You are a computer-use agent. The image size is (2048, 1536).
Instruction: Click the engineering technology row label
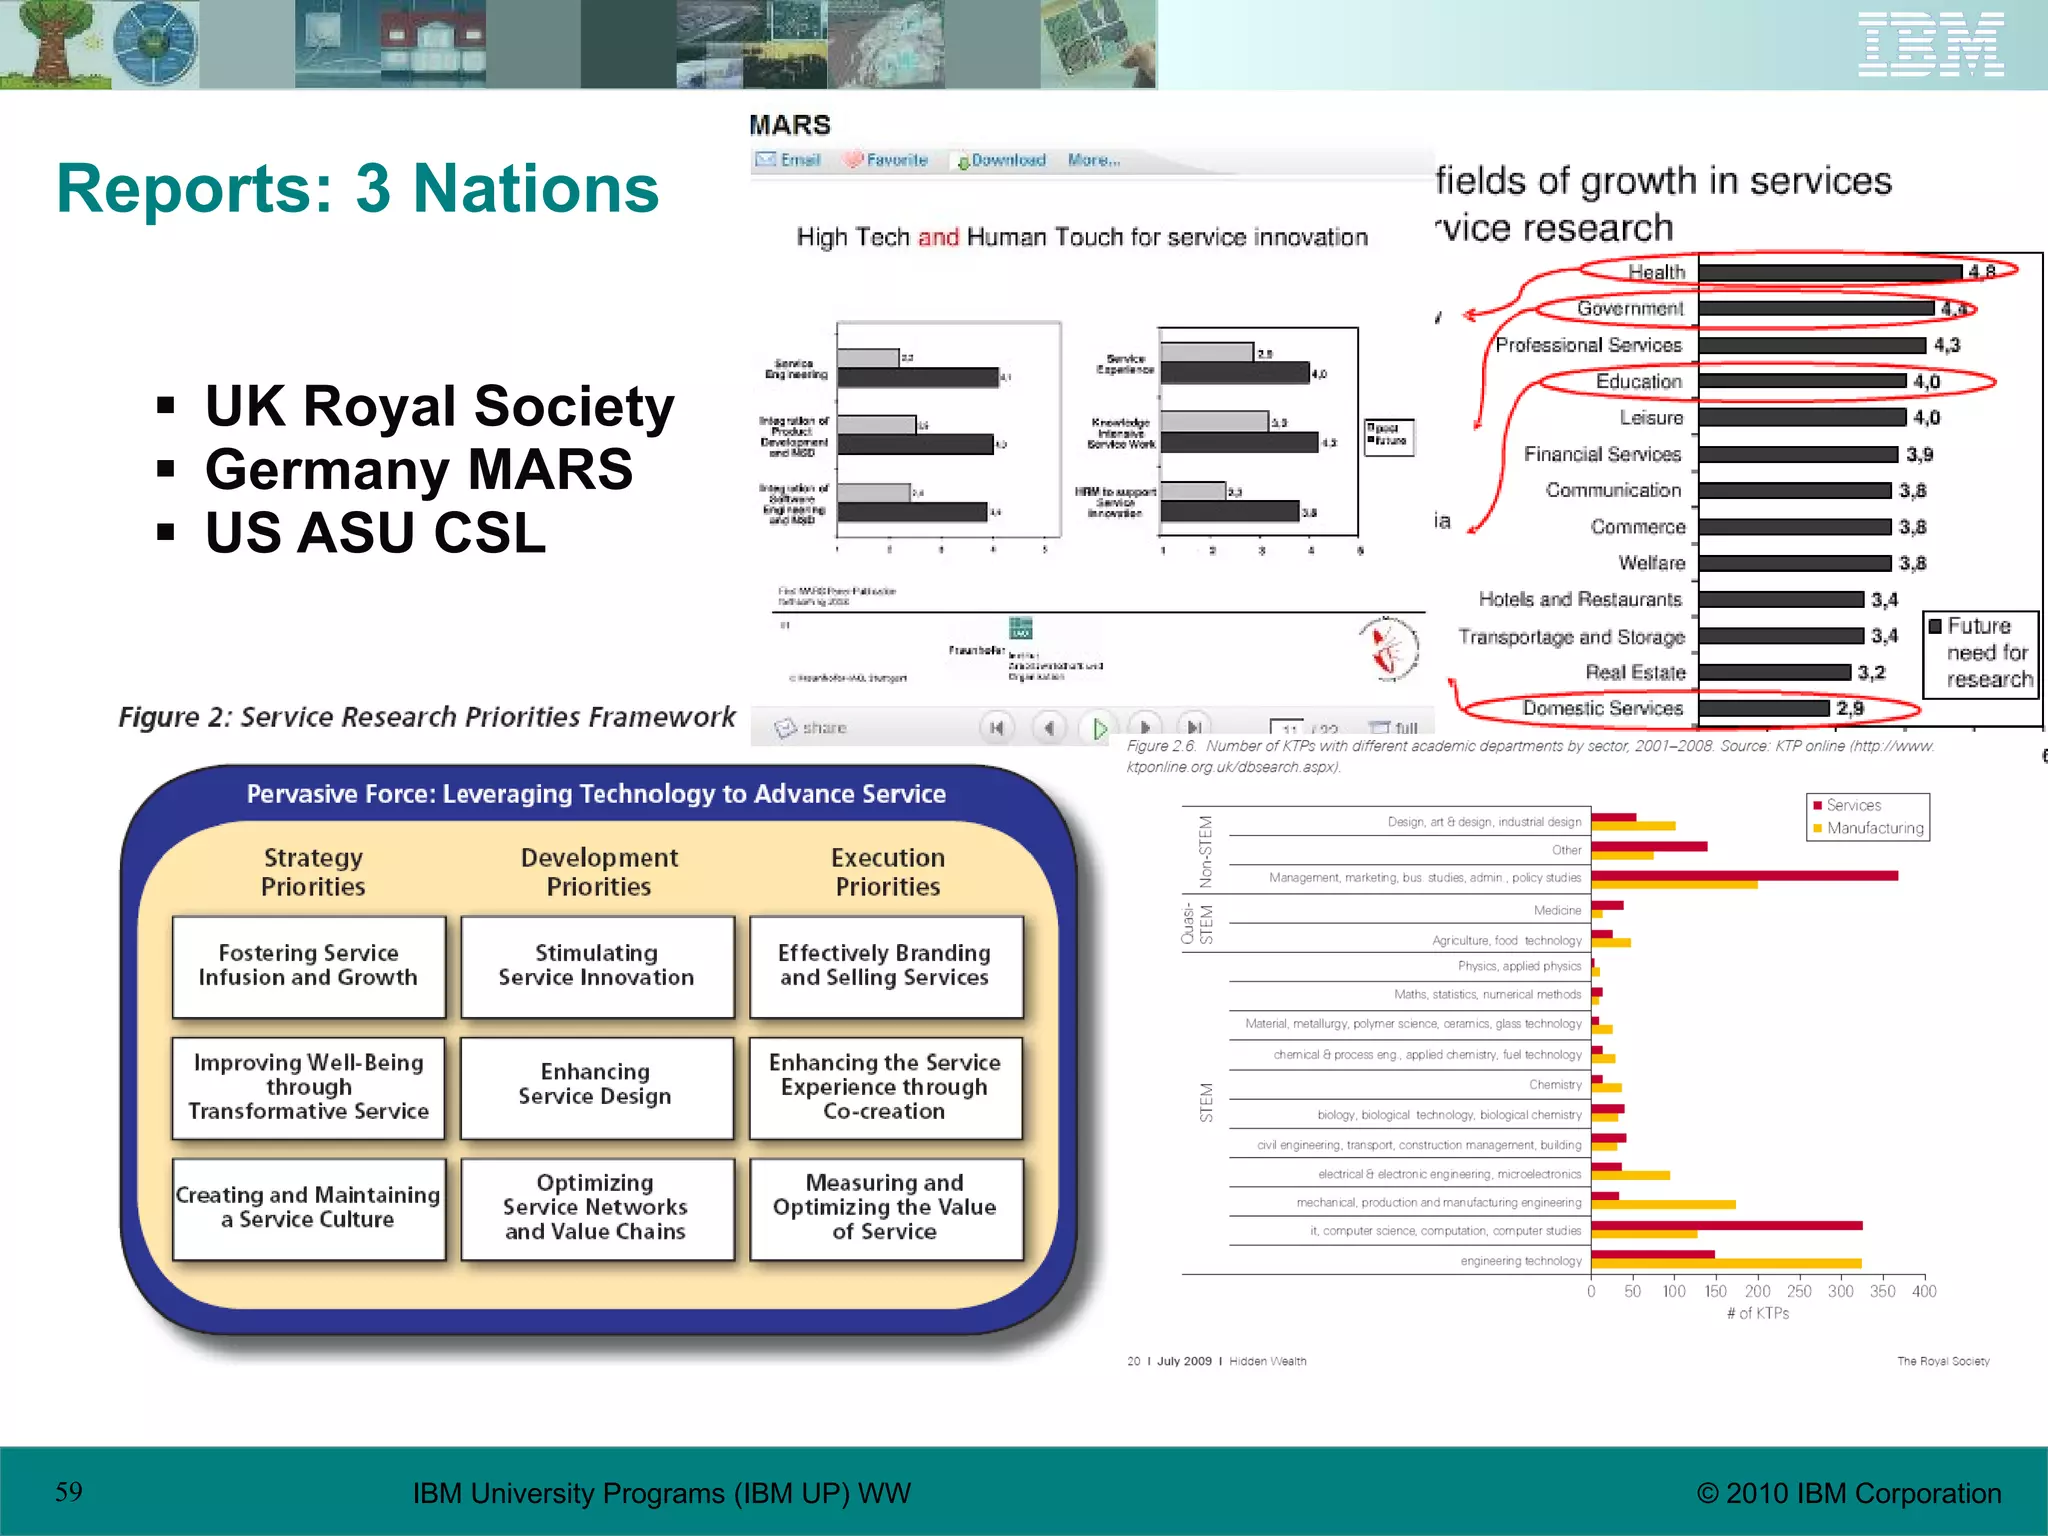(x=1521, y=1261)
